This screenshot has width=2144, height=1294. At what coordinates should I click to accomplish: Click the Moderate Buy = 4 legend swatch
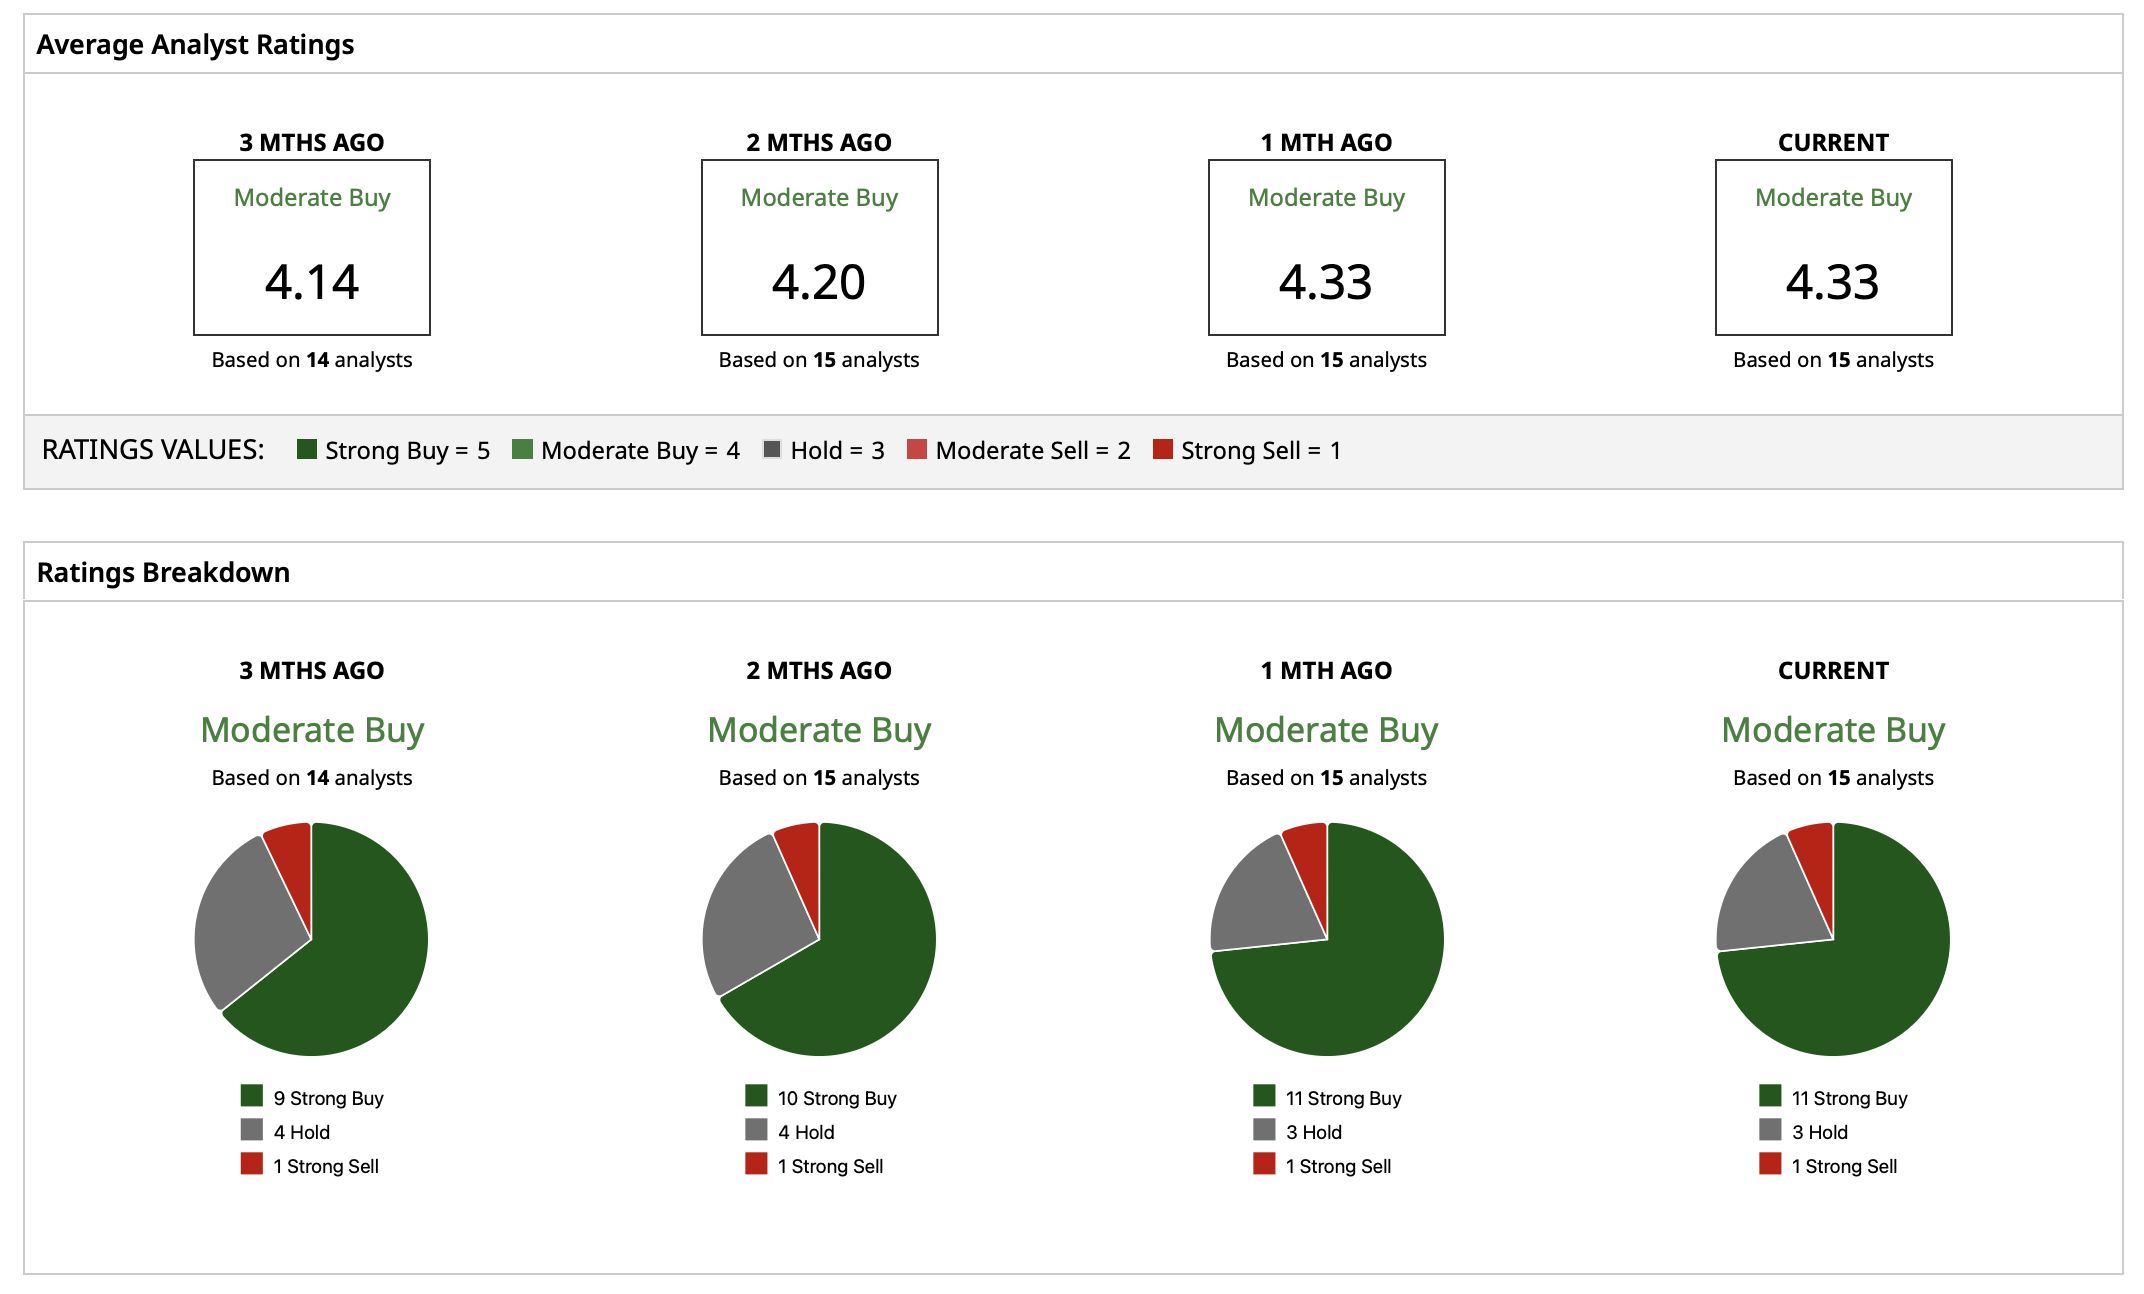click(522, 449)
